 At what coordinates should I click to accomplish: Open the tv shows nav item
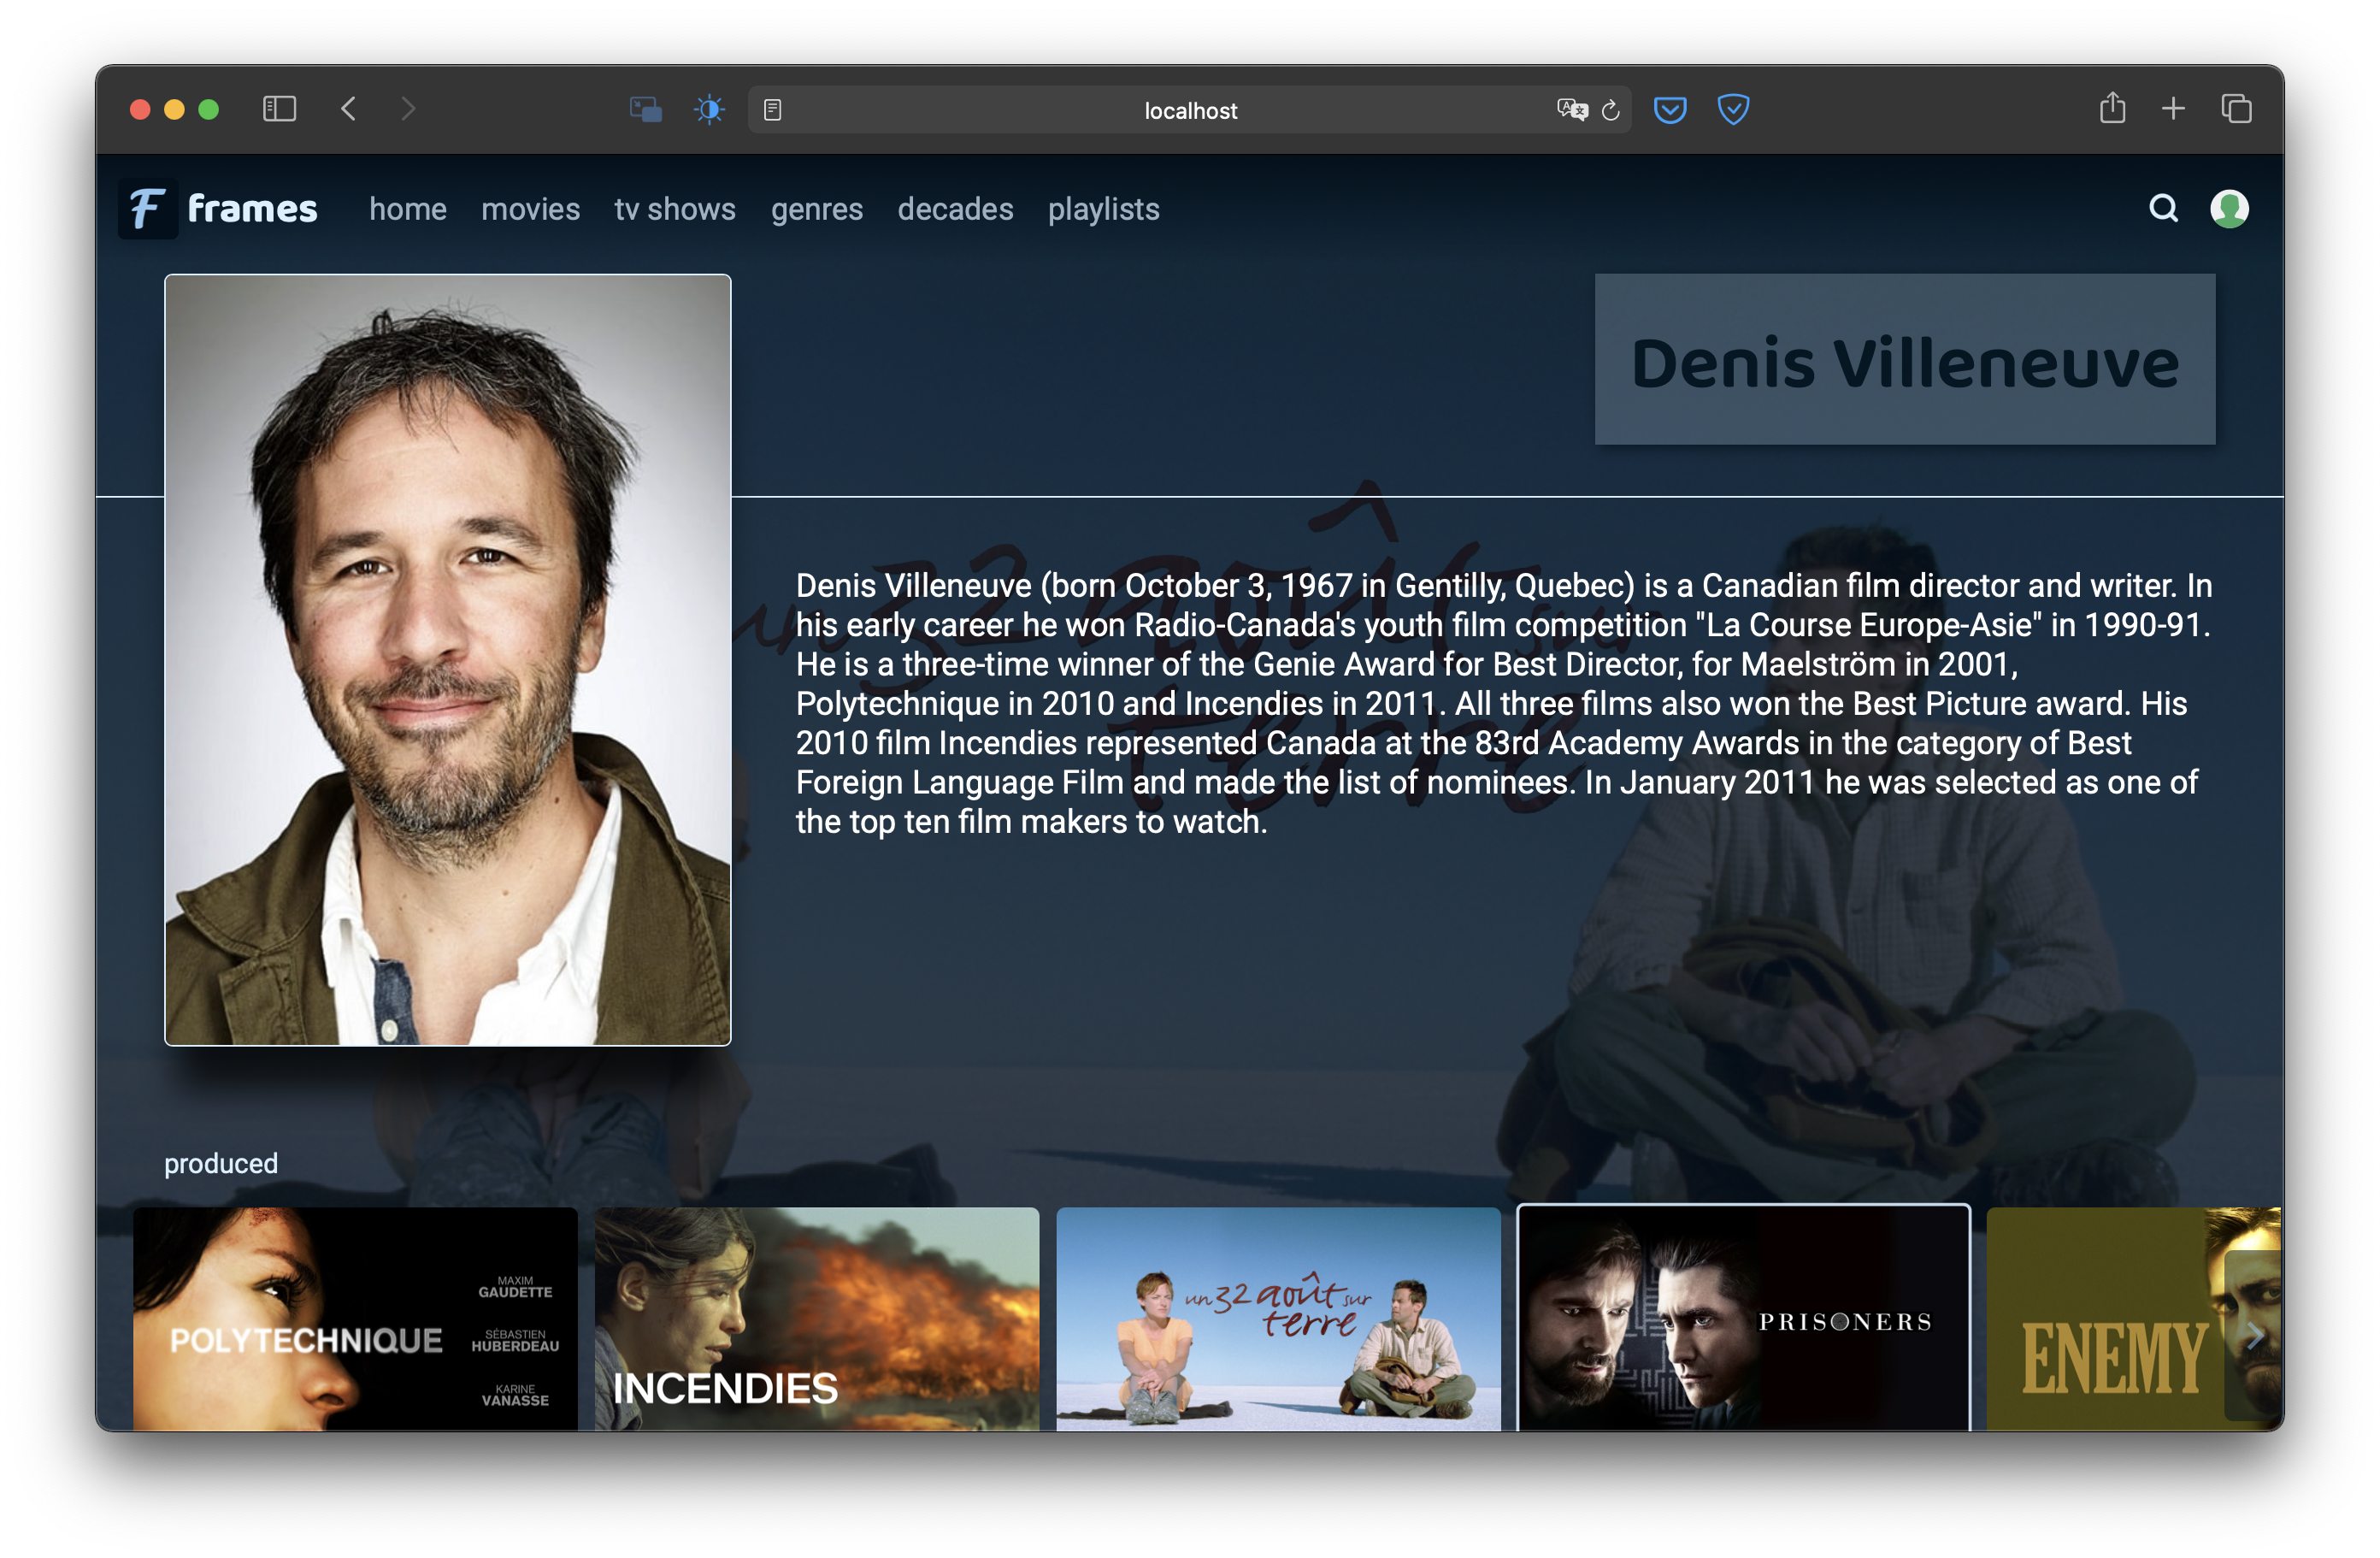pyautogui.click(x=675, y=209)
